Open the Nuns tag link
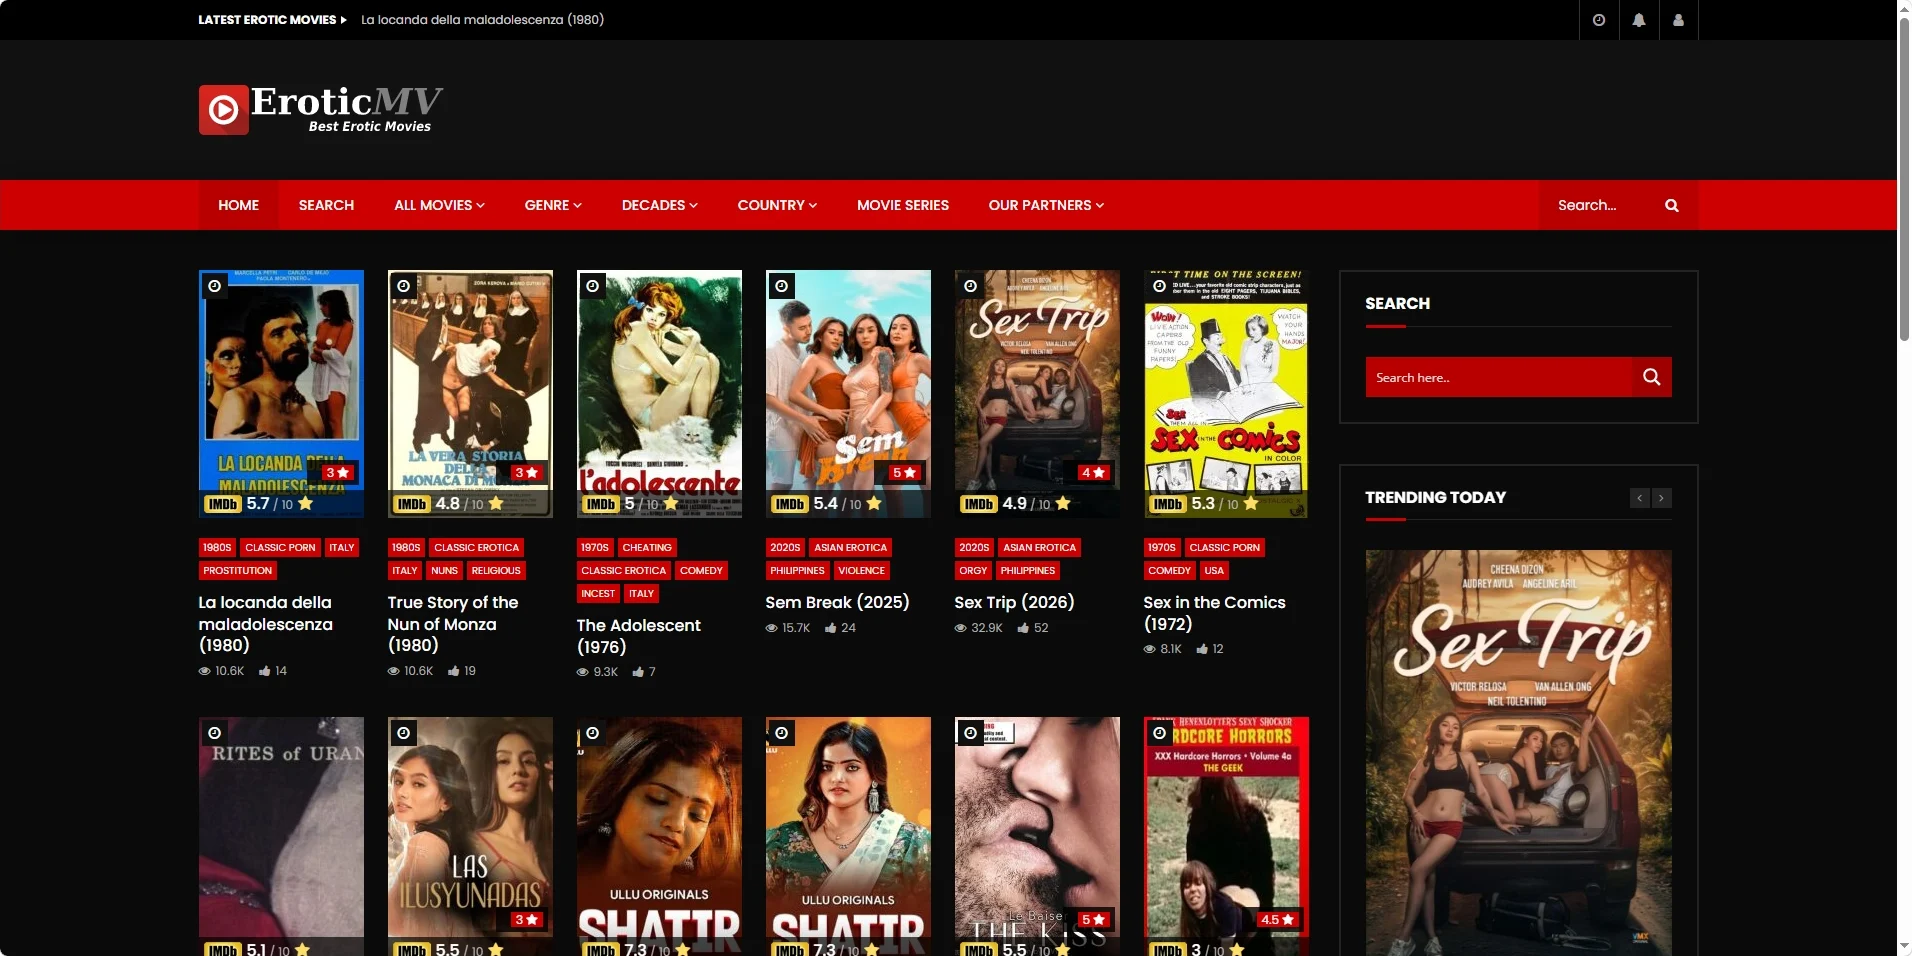 tap(444, 571)
